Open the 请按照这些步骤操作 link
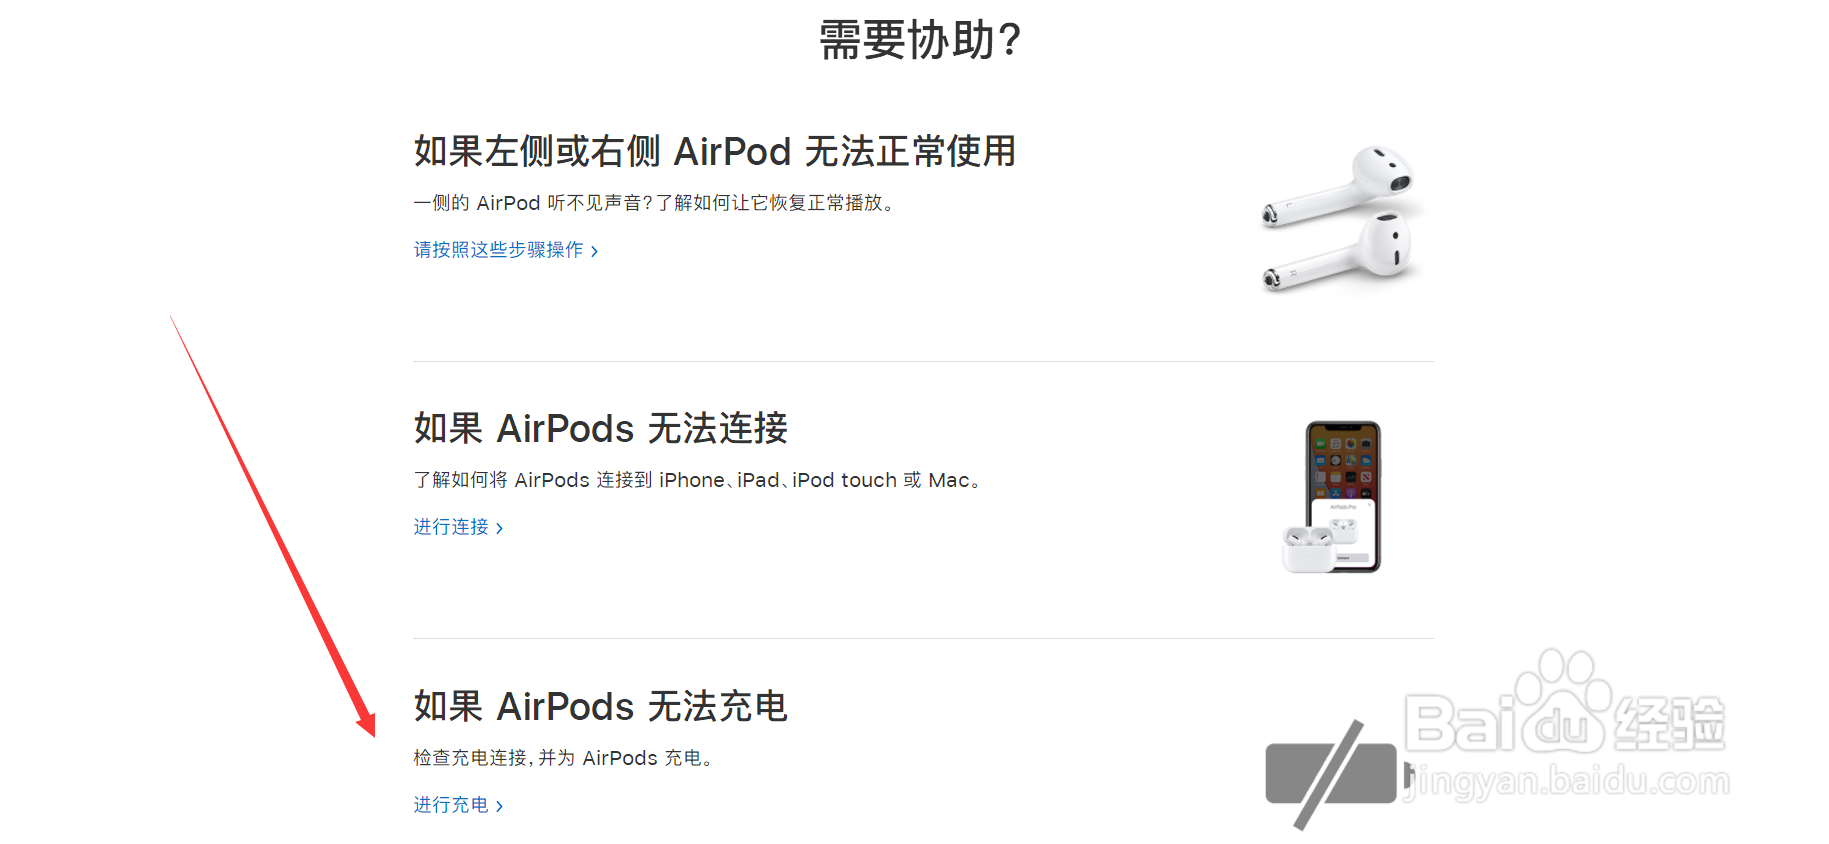 tap(498, 250)
